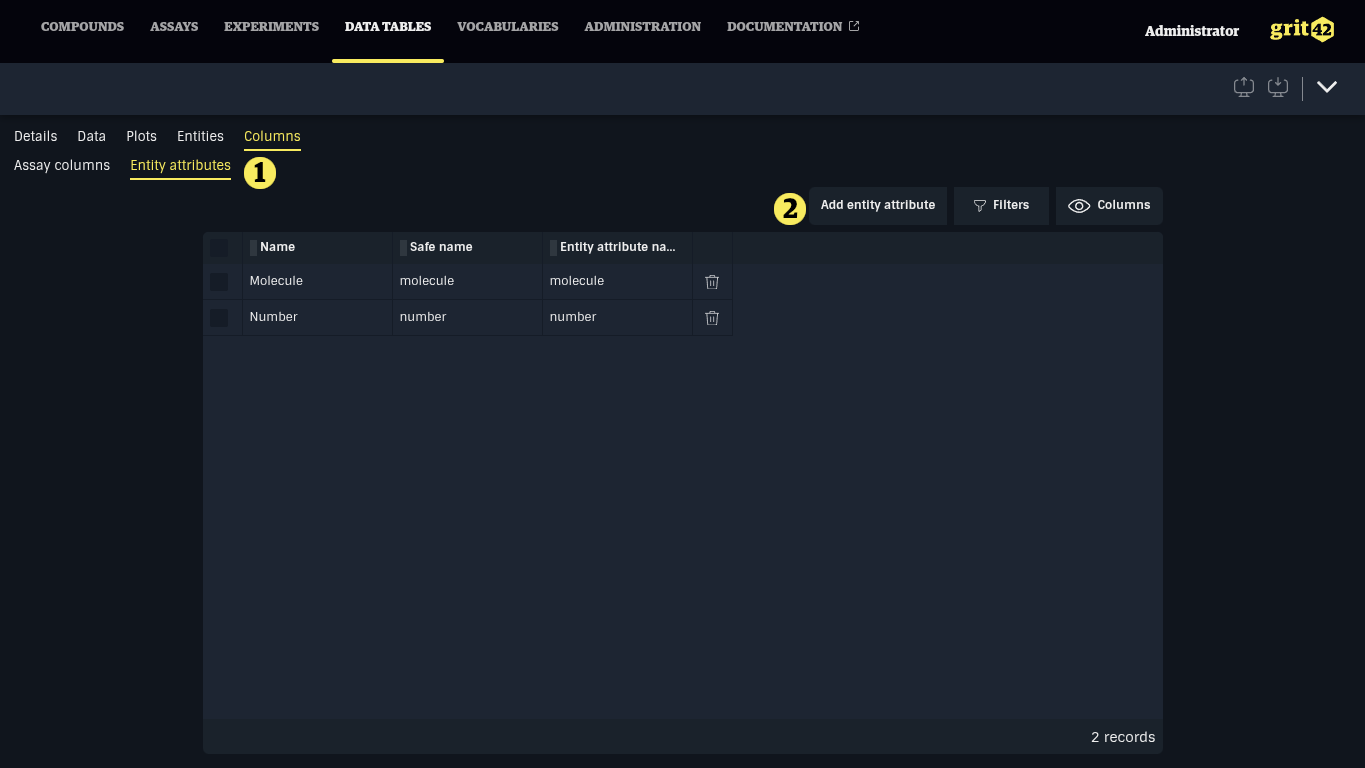Image resolution: width=1365 pixels, height=768 pixels.
Task: Open Documentation external link icon
Action: click(x=854, y=27)
